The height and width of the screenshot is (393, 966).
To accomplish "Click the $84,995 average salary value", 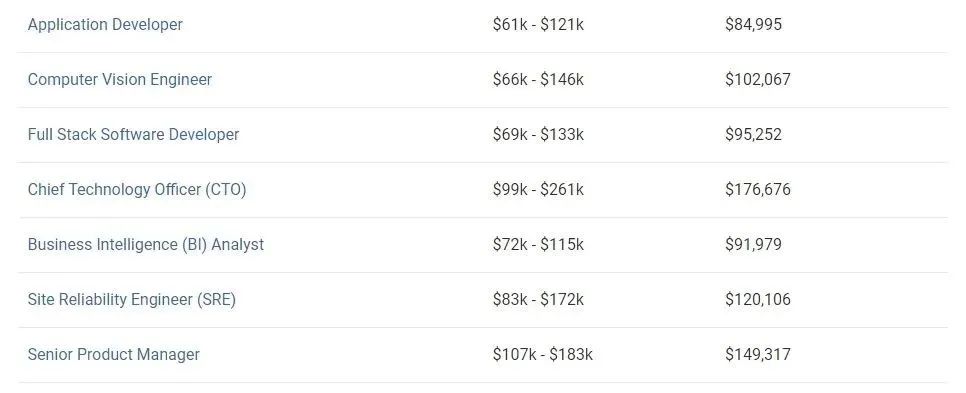I will coord(753,25).
